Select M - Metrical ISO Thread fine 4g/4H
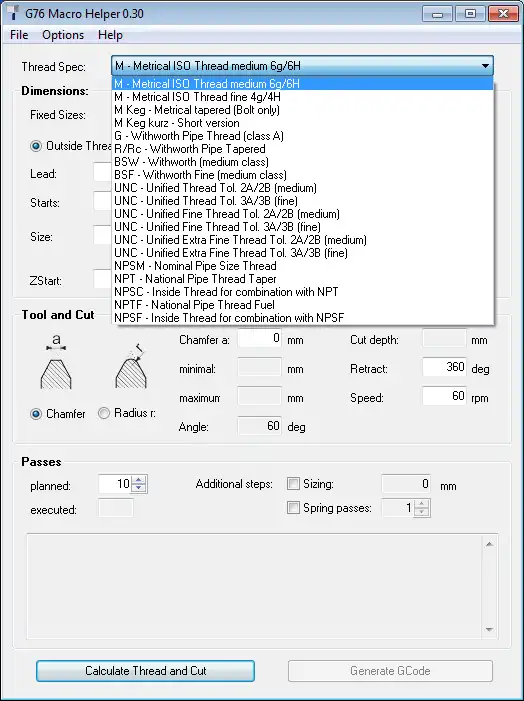 coord(303,97)
